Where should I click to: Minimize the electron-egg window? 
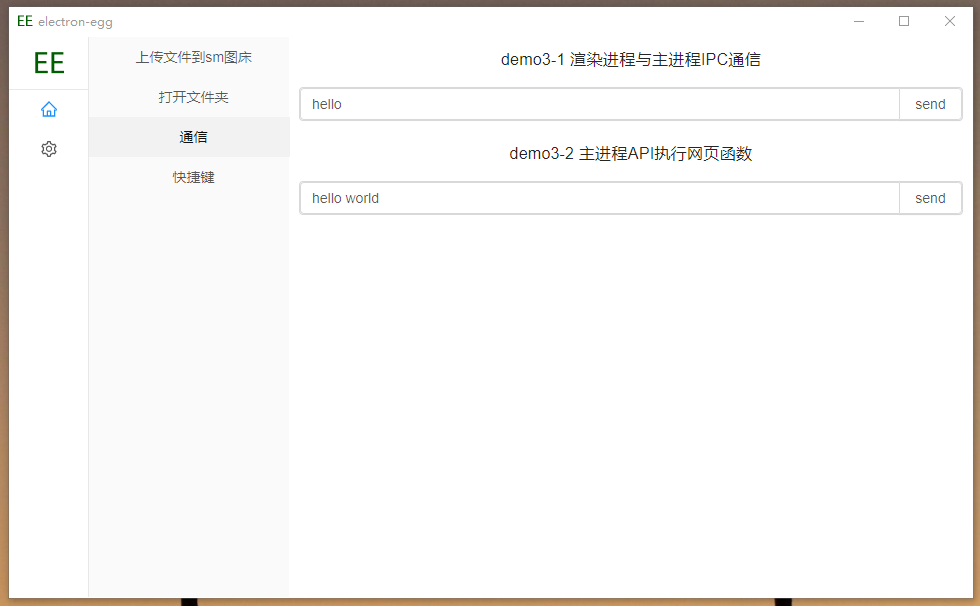[858, 21]
